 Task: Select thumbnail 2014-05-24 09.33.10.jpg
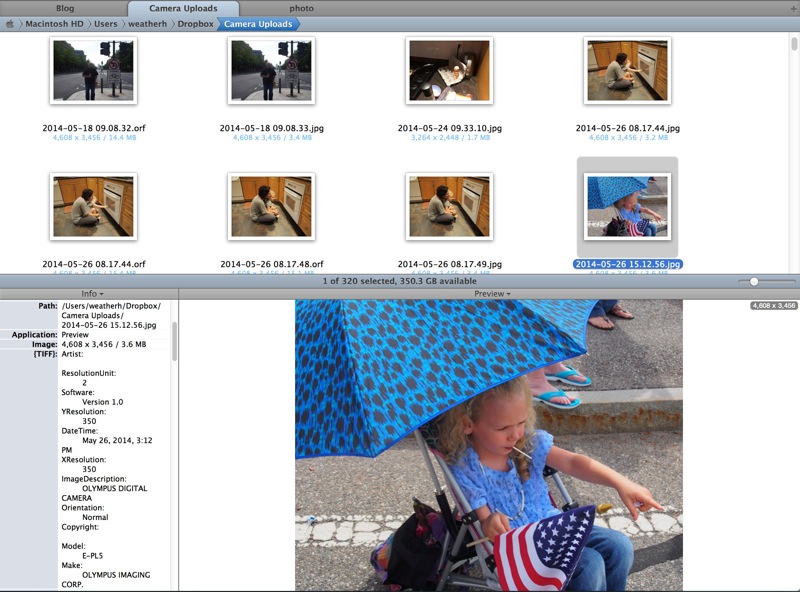pos(449,70)
